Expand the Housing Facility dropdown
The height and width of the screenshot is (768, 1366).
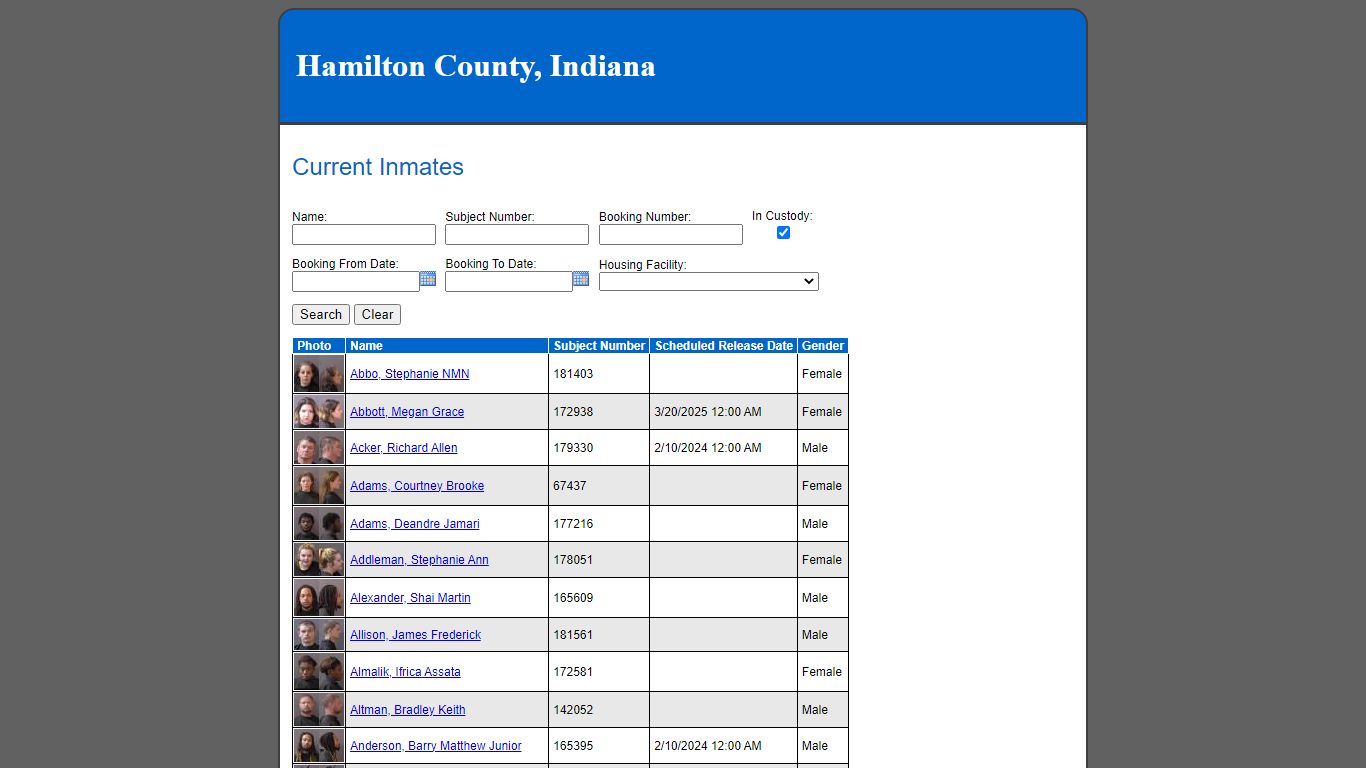coord(709,282)
